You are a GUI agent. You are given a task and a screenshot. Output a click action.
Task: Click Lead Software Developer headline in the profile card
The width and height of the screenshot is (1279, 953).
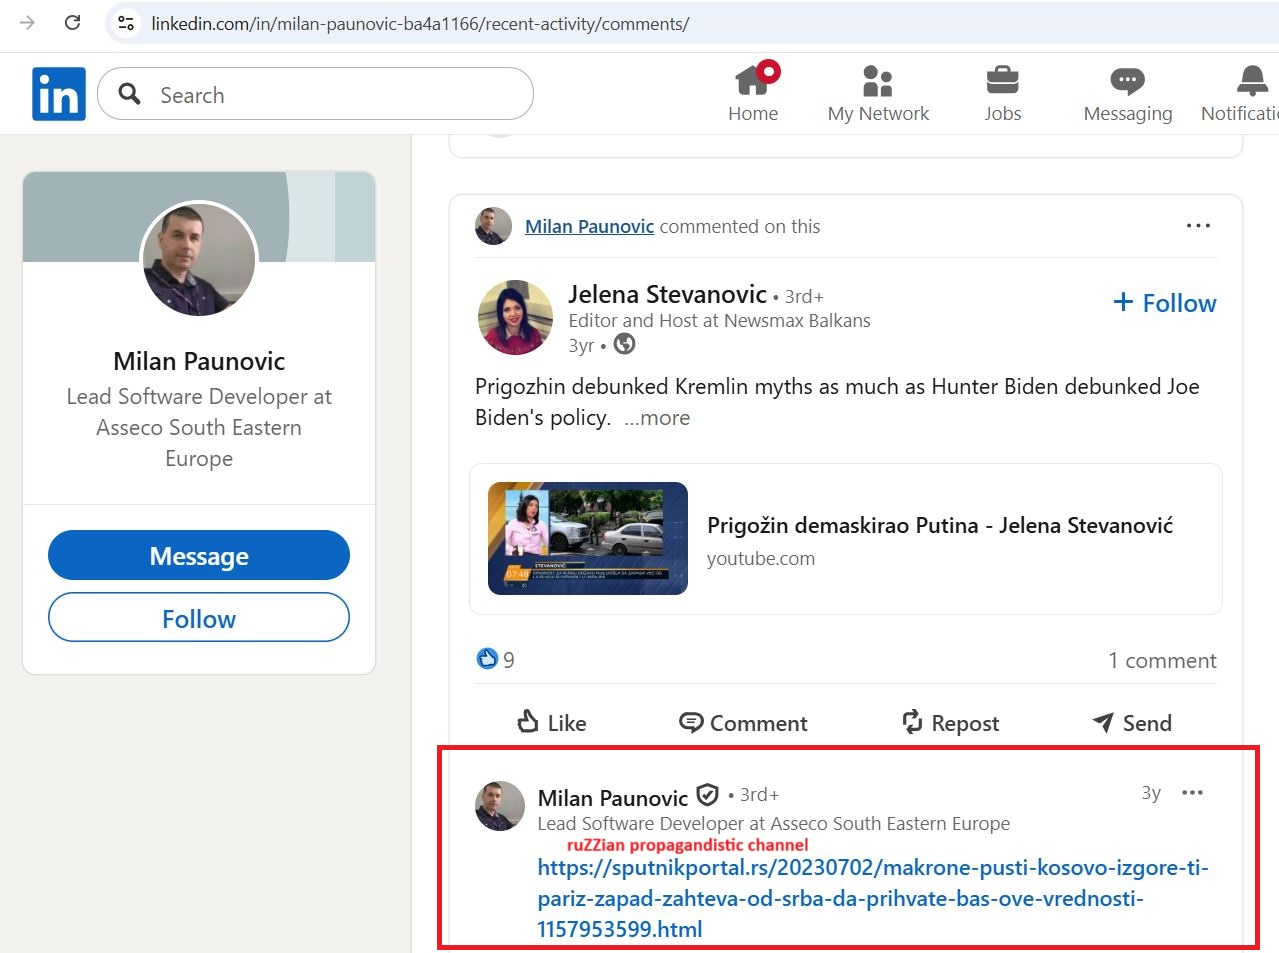coord(199,427)
